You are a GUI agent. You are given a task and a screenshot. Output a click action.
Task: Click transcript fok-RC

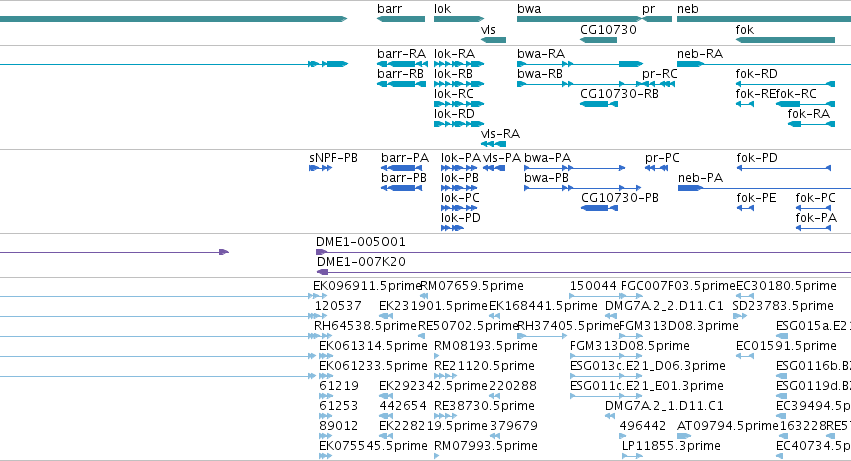(805, 104)
